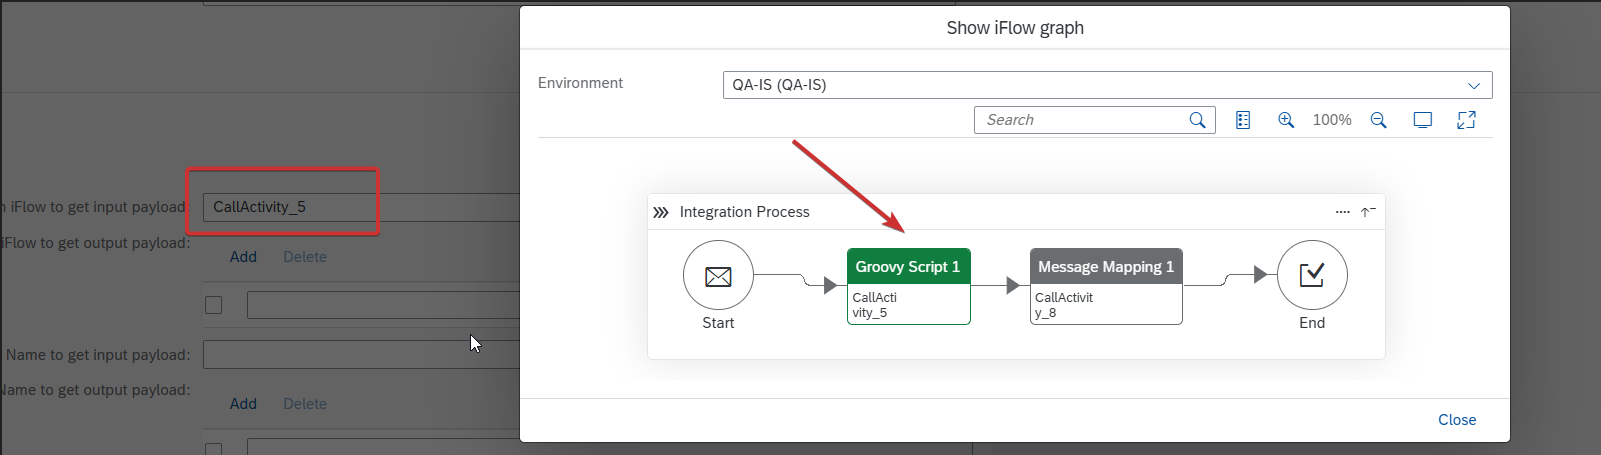Image resolution: width=1601 pixels, height=455 pixels.
Task: Select the Start envelope event node
Action: coord(718,276)
